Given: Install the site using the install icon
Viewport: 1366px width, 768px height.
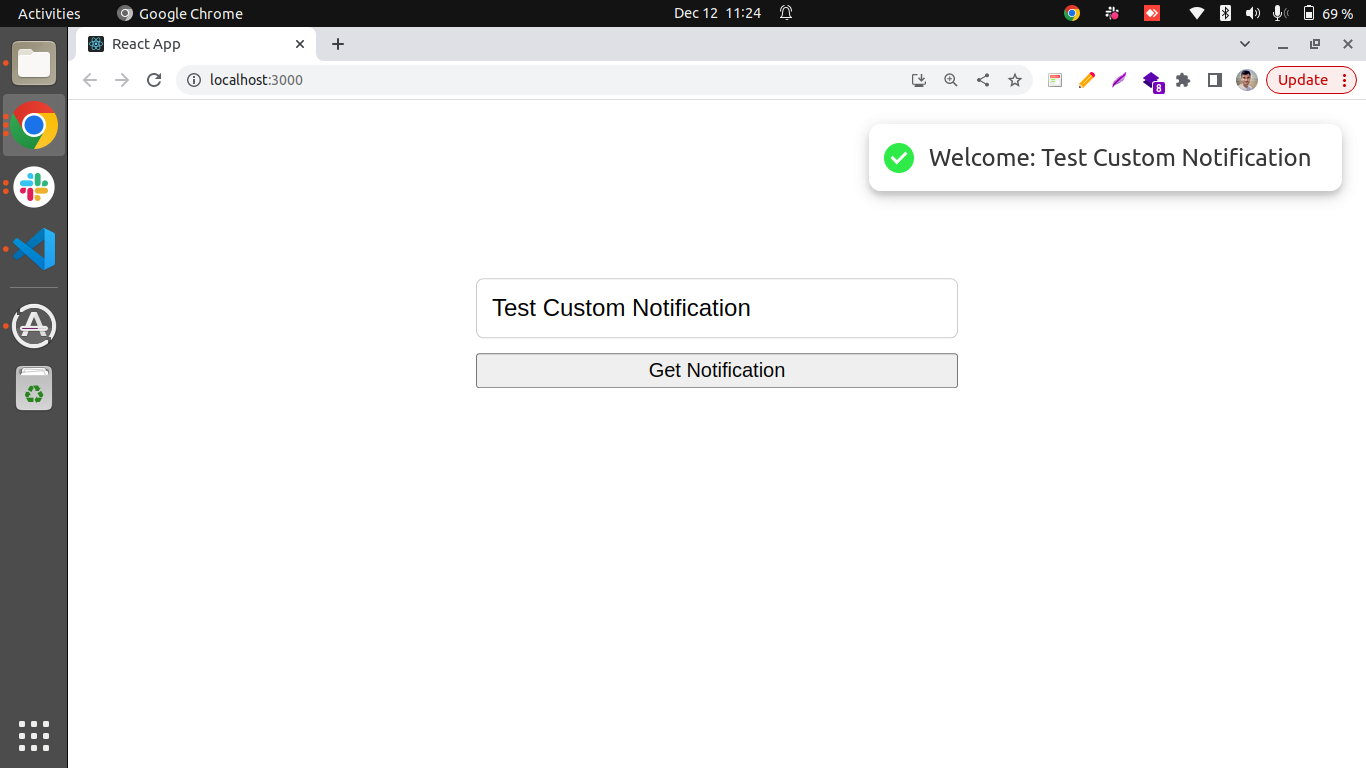Looking at the screenshot, I should point(919,80).
